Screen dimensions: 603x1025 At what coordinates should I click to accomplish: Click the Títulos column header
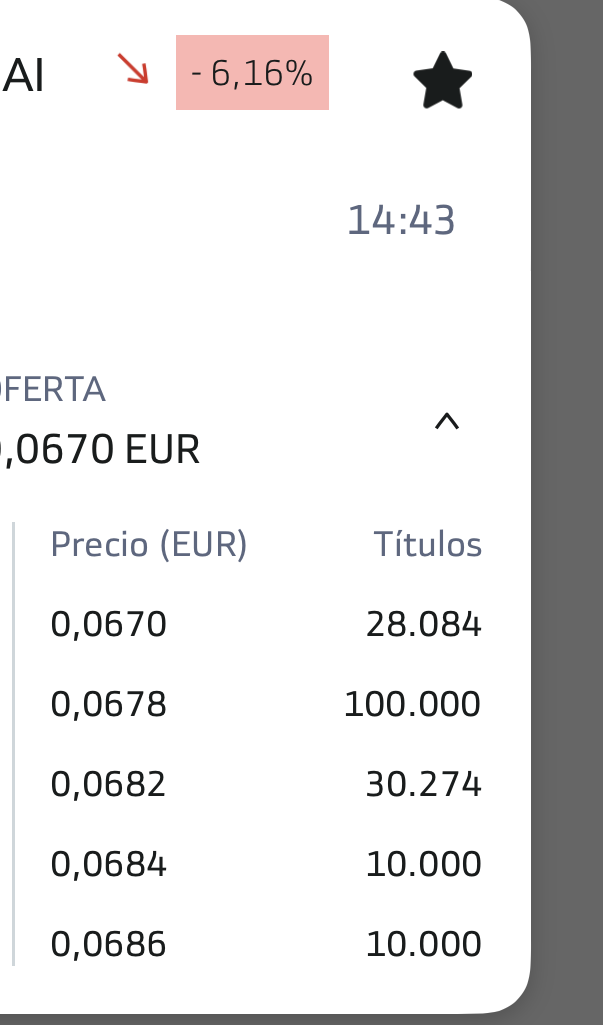428,545
